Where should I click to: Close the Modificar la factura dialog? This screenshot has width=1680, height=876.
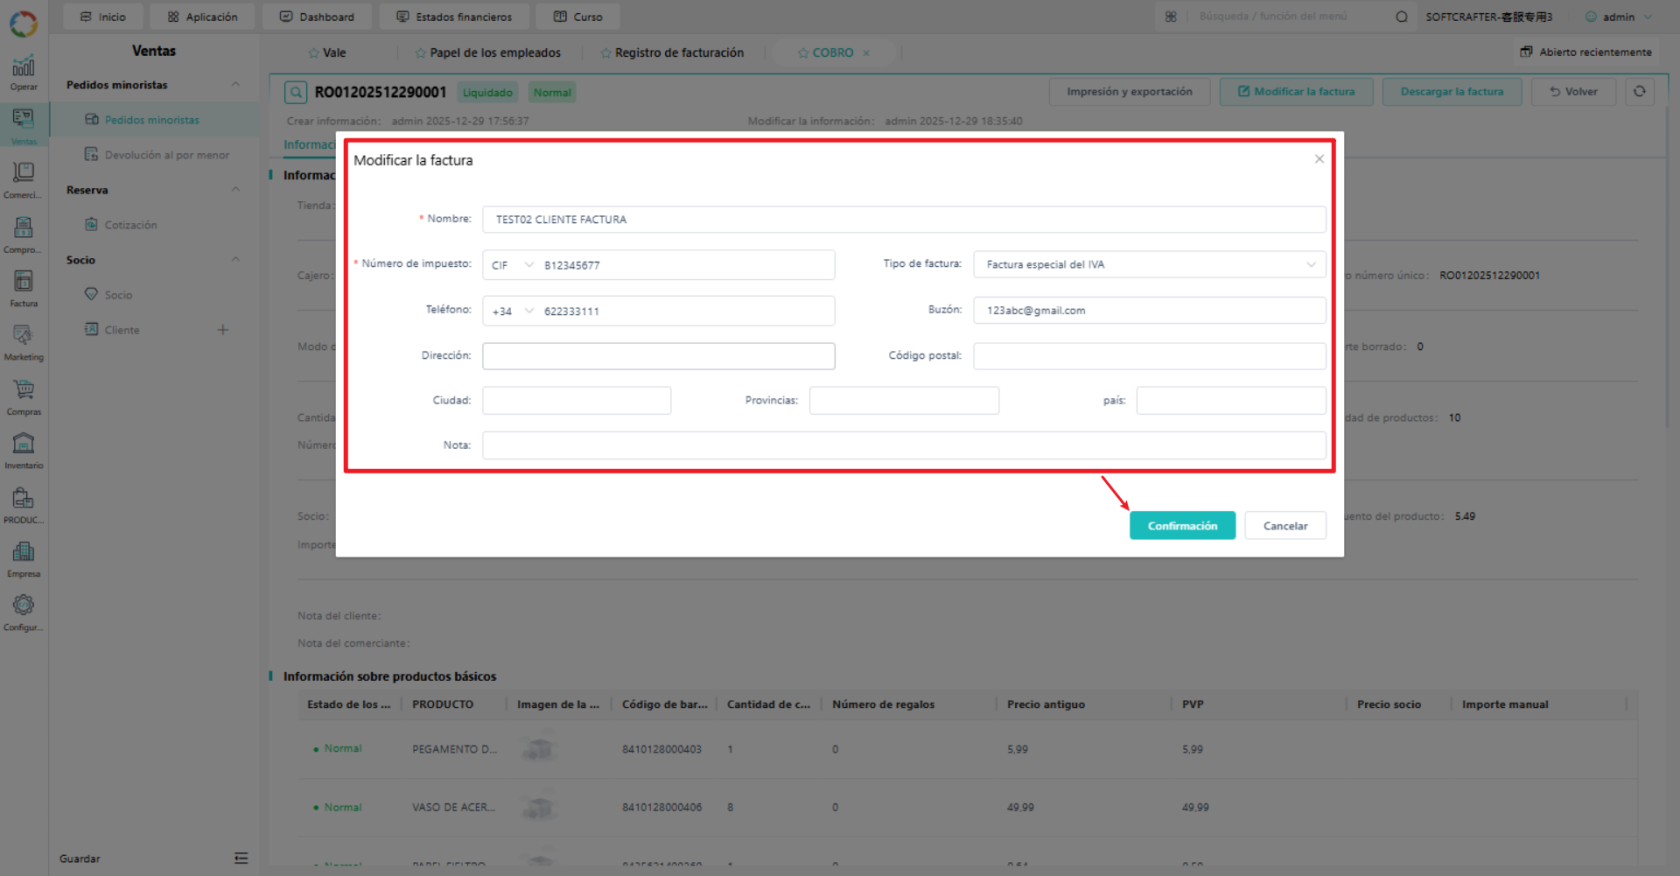pyautogui.click(x=1319, y=159)
